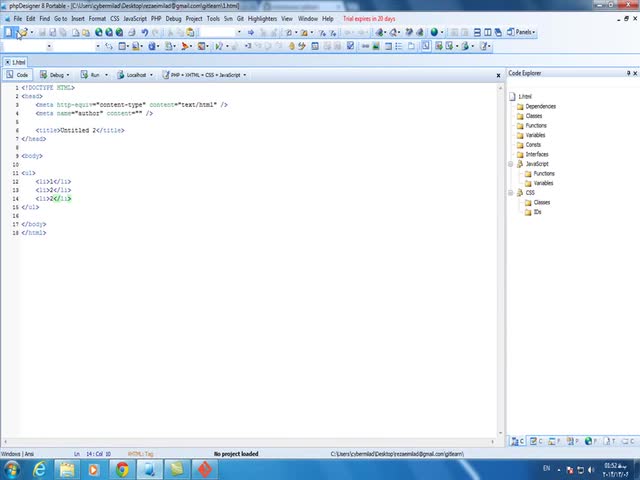Click the Trial expires in 20 days notice
This screenshot has width=640, height=480.
(369, 19)
